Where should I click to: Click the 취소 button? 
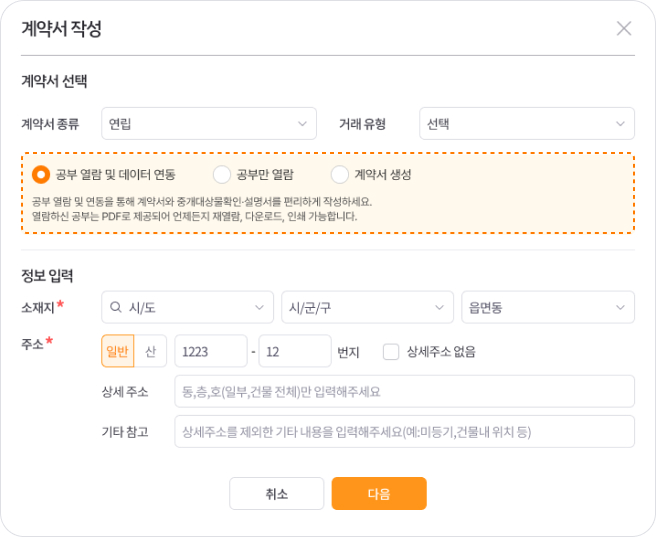[277, 494]
